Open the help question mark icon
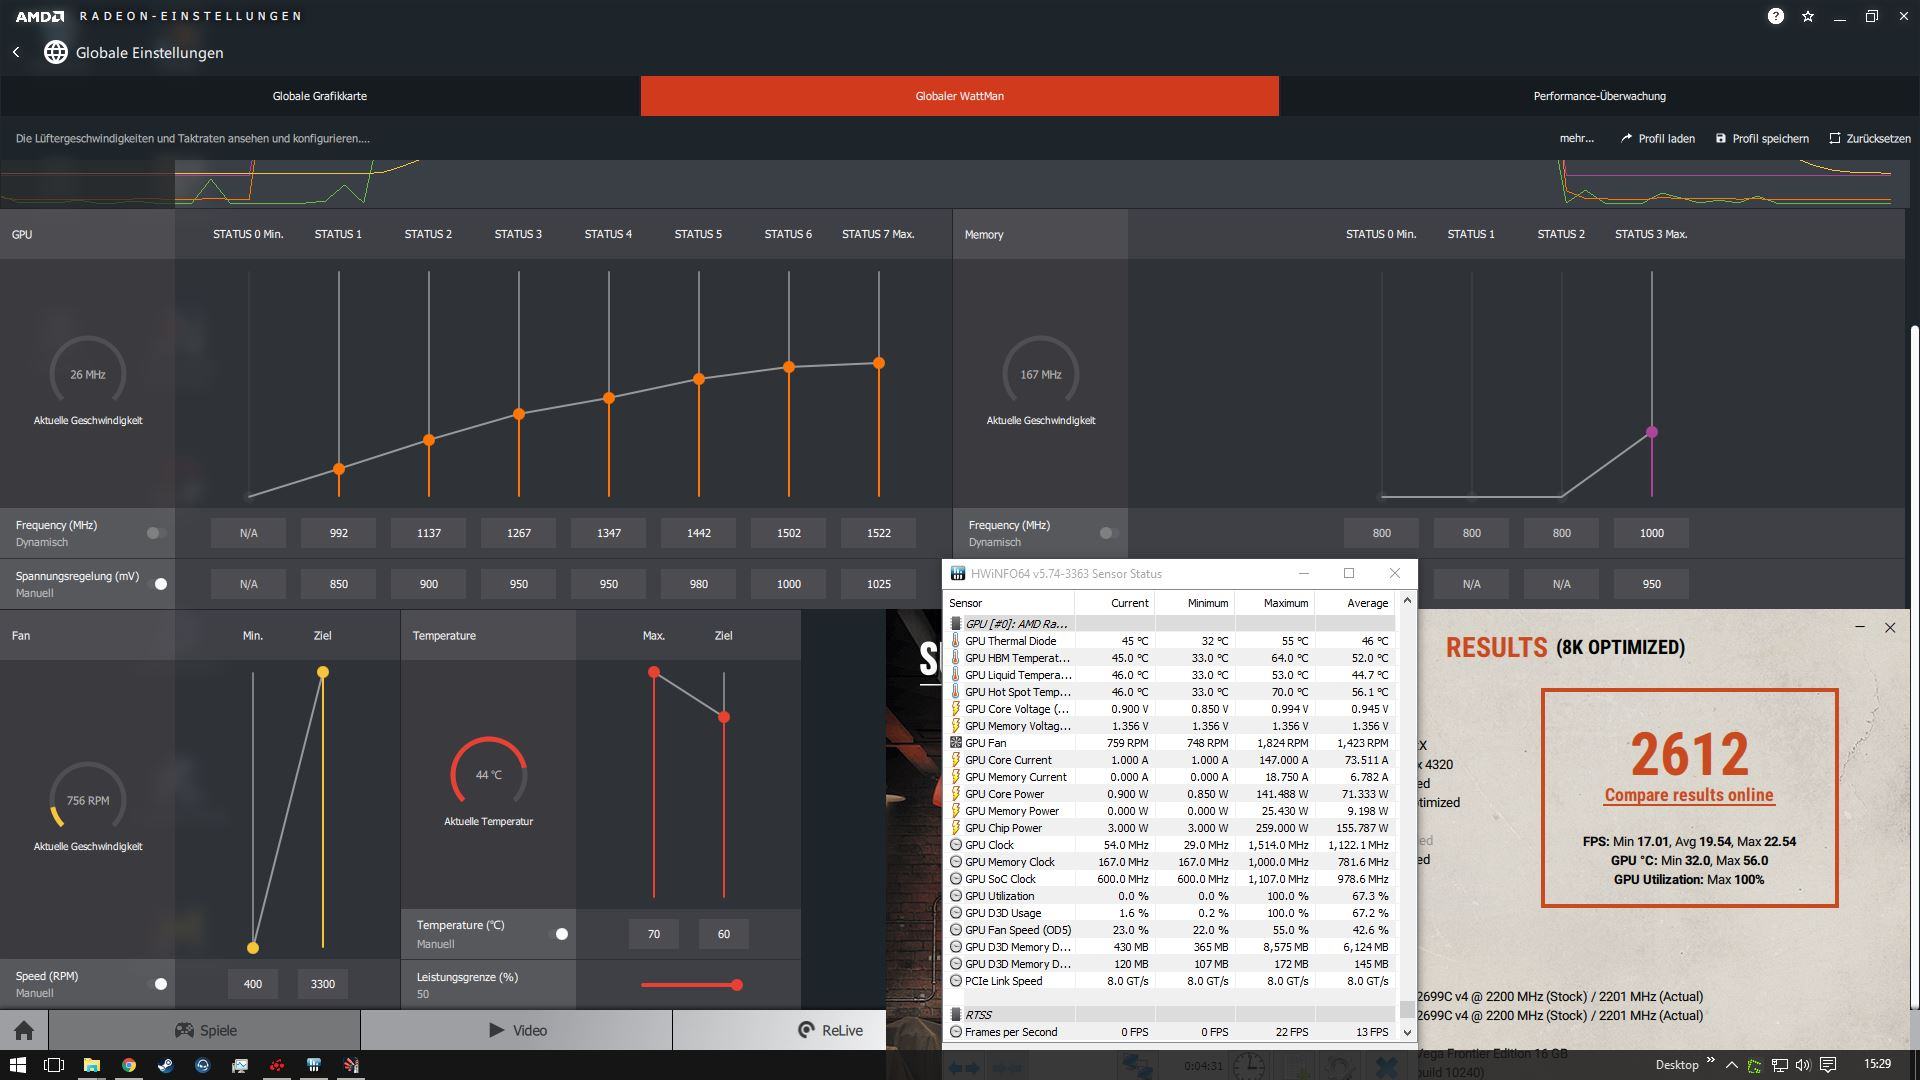 (x=1775, y=16)
